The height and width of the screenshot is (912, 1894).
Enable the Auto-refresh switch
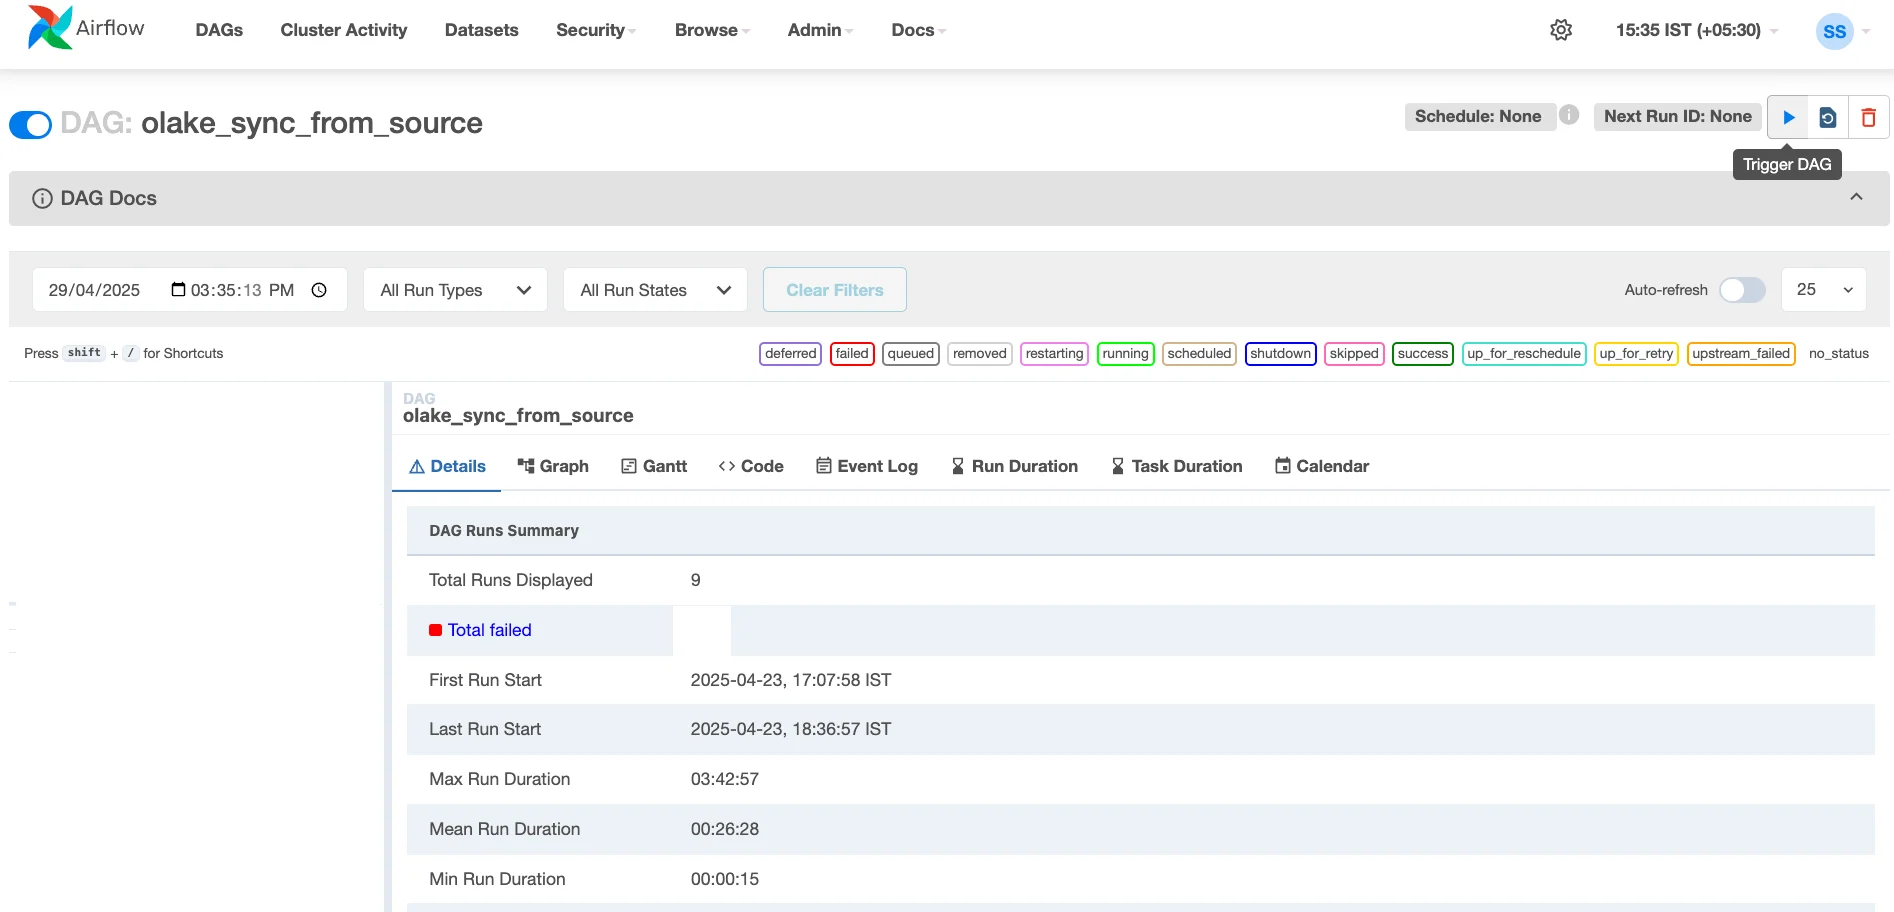[1741, 290]
